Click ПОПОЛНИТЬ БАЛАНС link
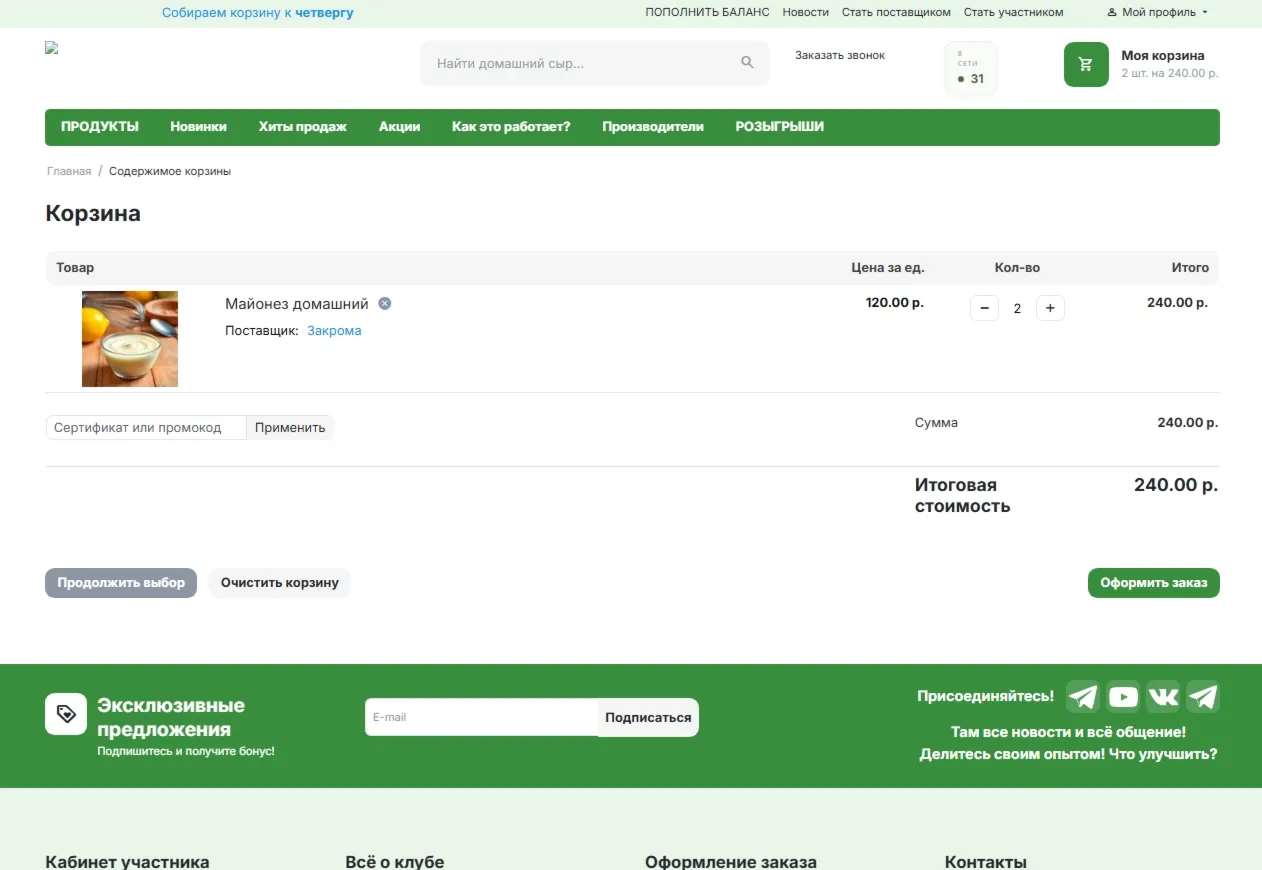The width and height of the screenshot is (1262, 870). 708,12
